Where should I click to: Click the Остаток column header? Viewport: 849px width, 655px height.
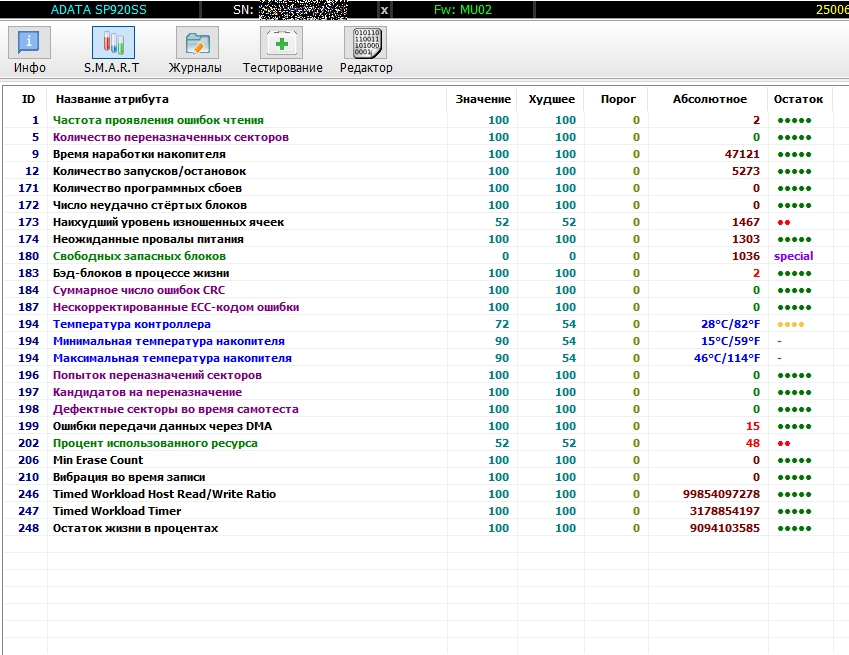click(x=798, y=99)
